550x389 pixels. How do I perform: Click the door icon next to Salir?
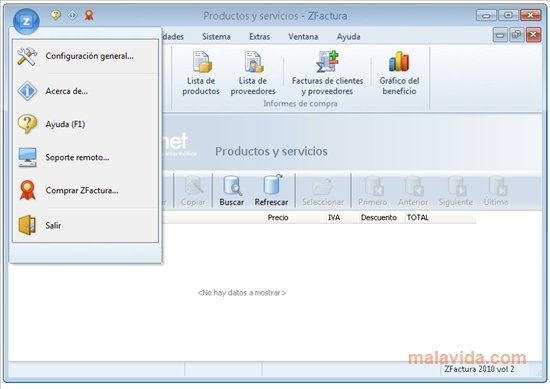27,225
